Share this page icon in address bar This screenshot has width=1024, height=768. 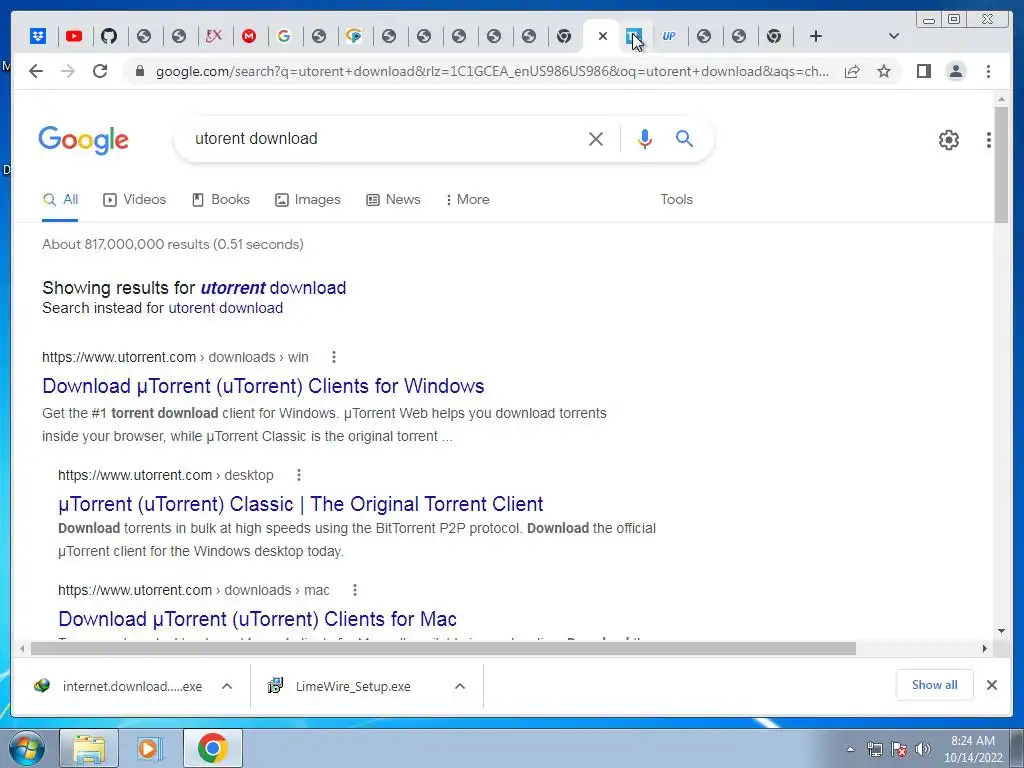click(852, 71)
